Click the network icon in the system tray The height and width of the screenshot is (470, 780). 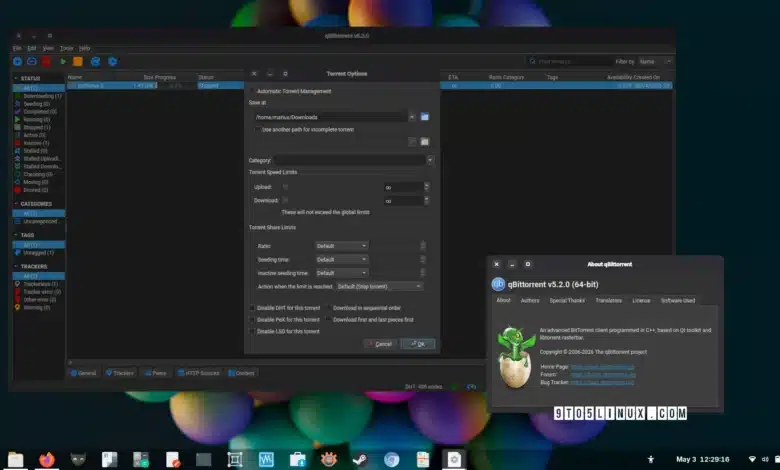click(752, 459)
